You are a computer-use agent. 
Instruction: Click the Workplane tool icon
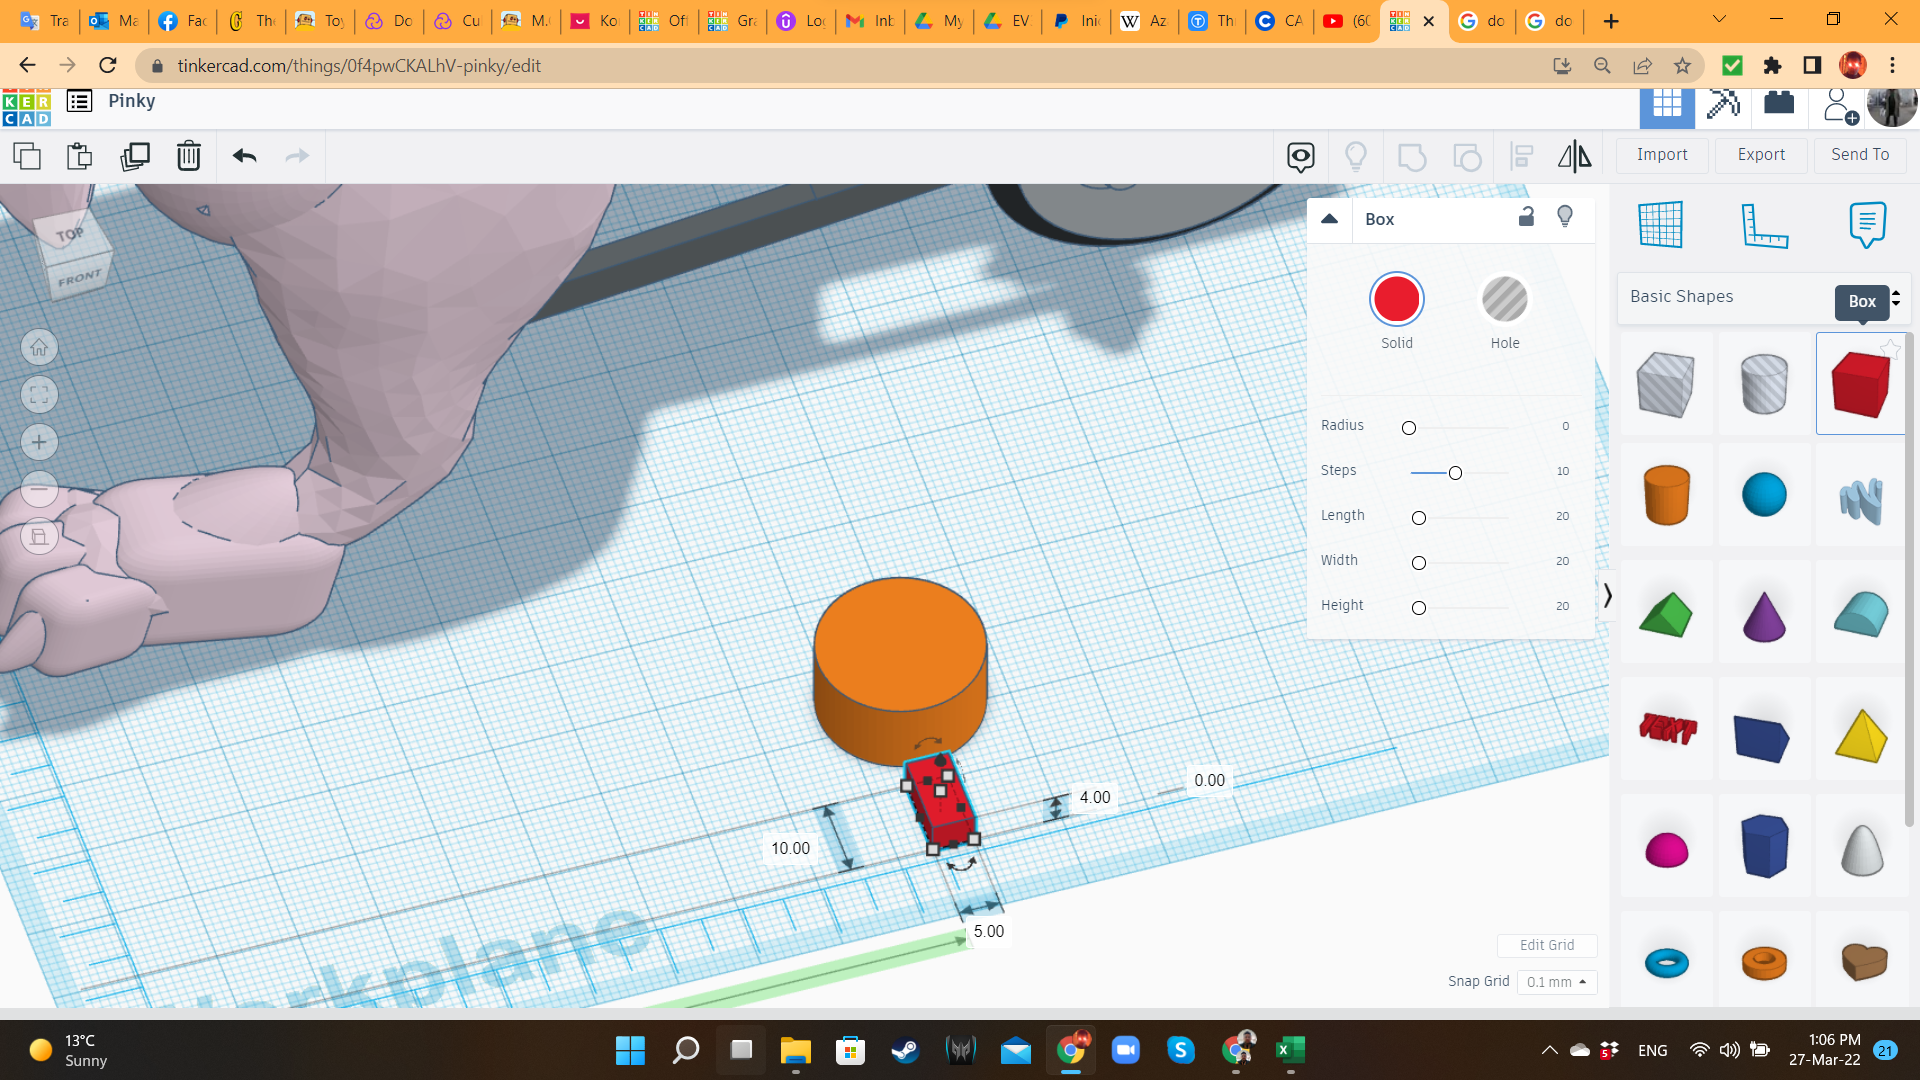1661,224
